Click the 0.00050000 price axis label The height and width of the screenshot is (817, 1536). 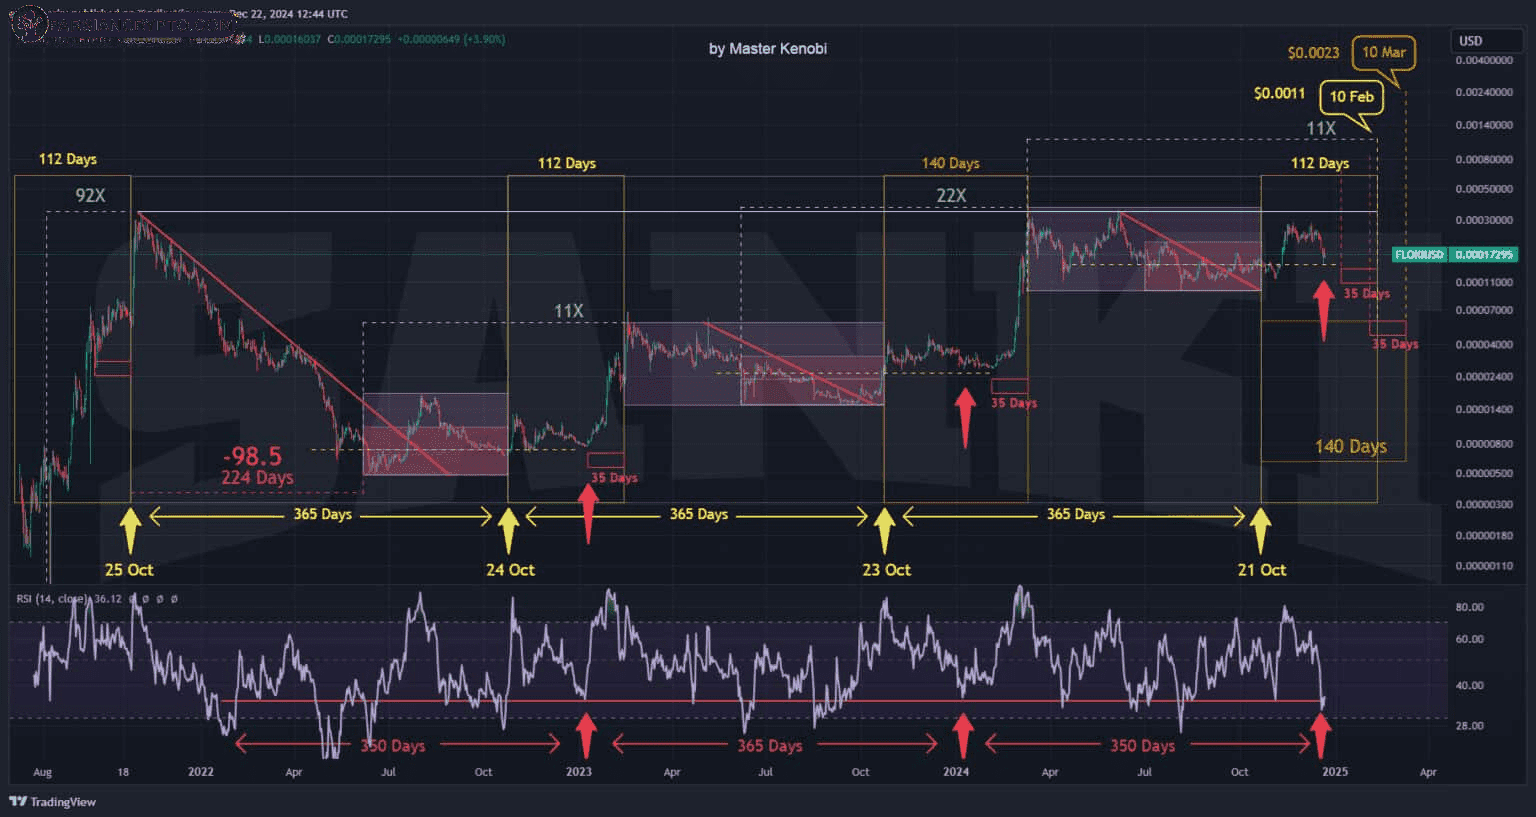[x=1484, y=189]
